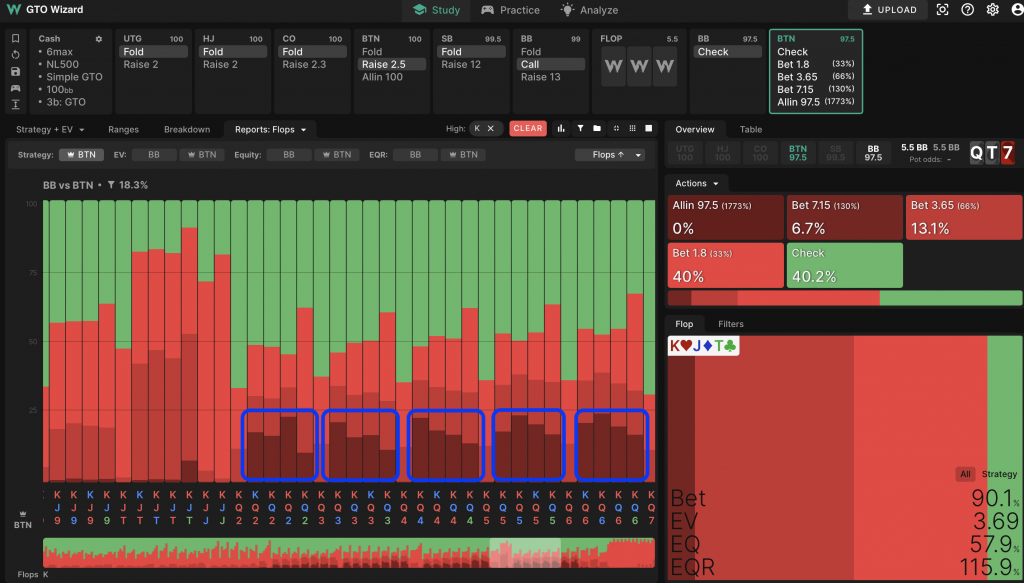Click the gamepad sidebar icon

click(x=16, y=88)
